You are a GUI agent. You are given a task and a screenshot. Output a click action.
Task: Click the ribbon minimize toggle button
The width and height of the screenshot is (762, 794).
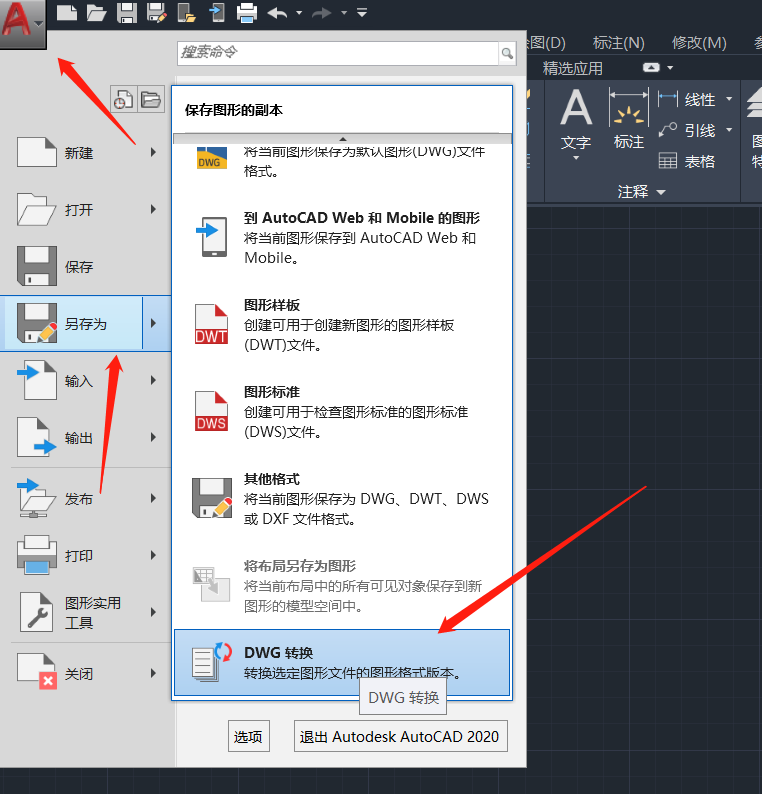651,67
